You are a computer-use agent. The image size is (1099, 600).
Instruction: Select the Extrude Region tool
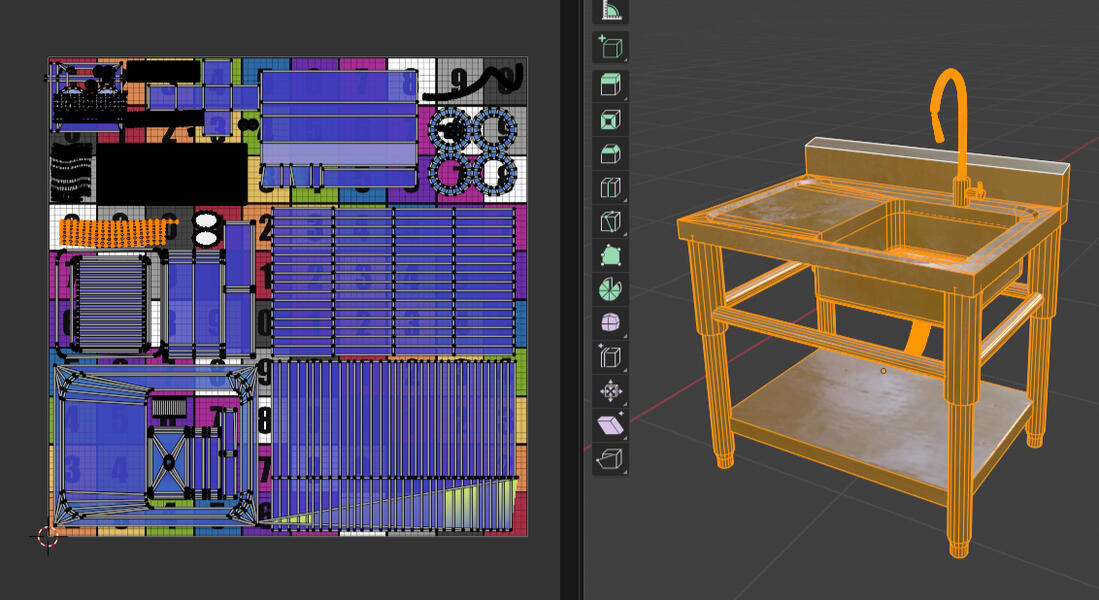coord(610,85)
